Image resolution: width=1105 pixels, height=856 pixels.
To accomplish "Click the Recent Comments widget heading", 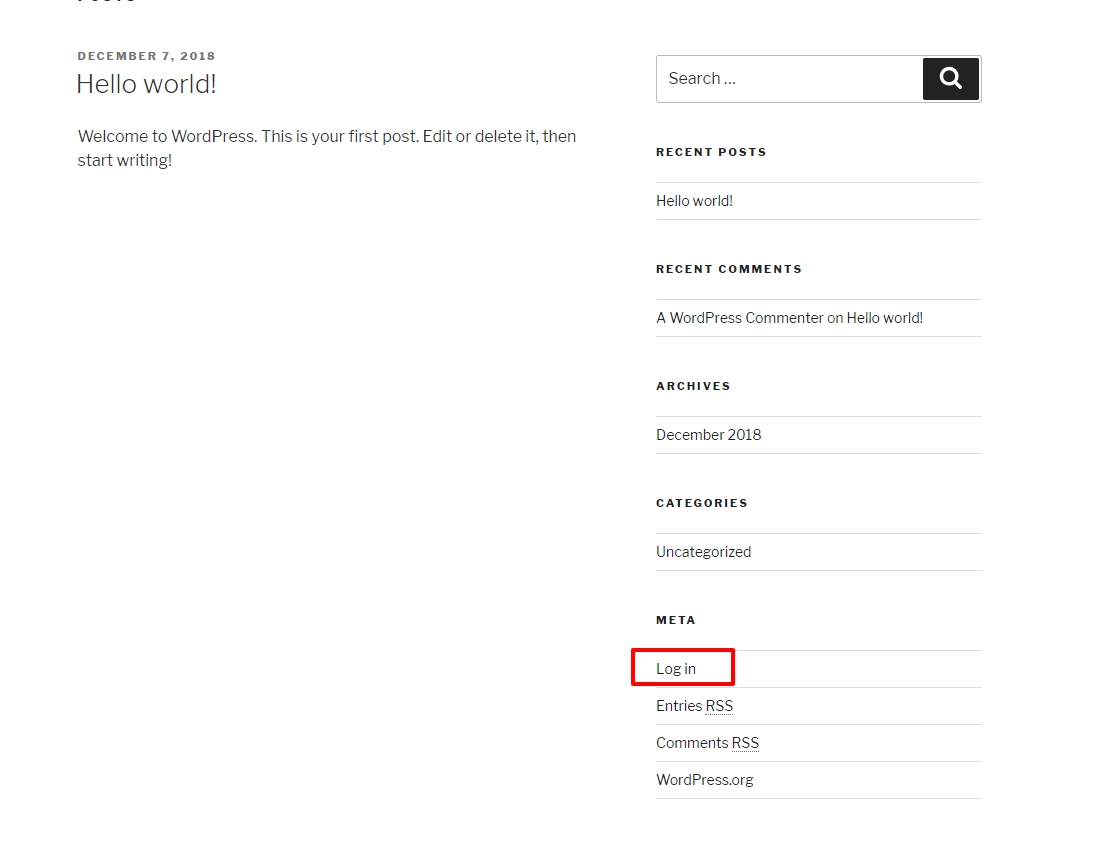I will [x=729, y=269].
